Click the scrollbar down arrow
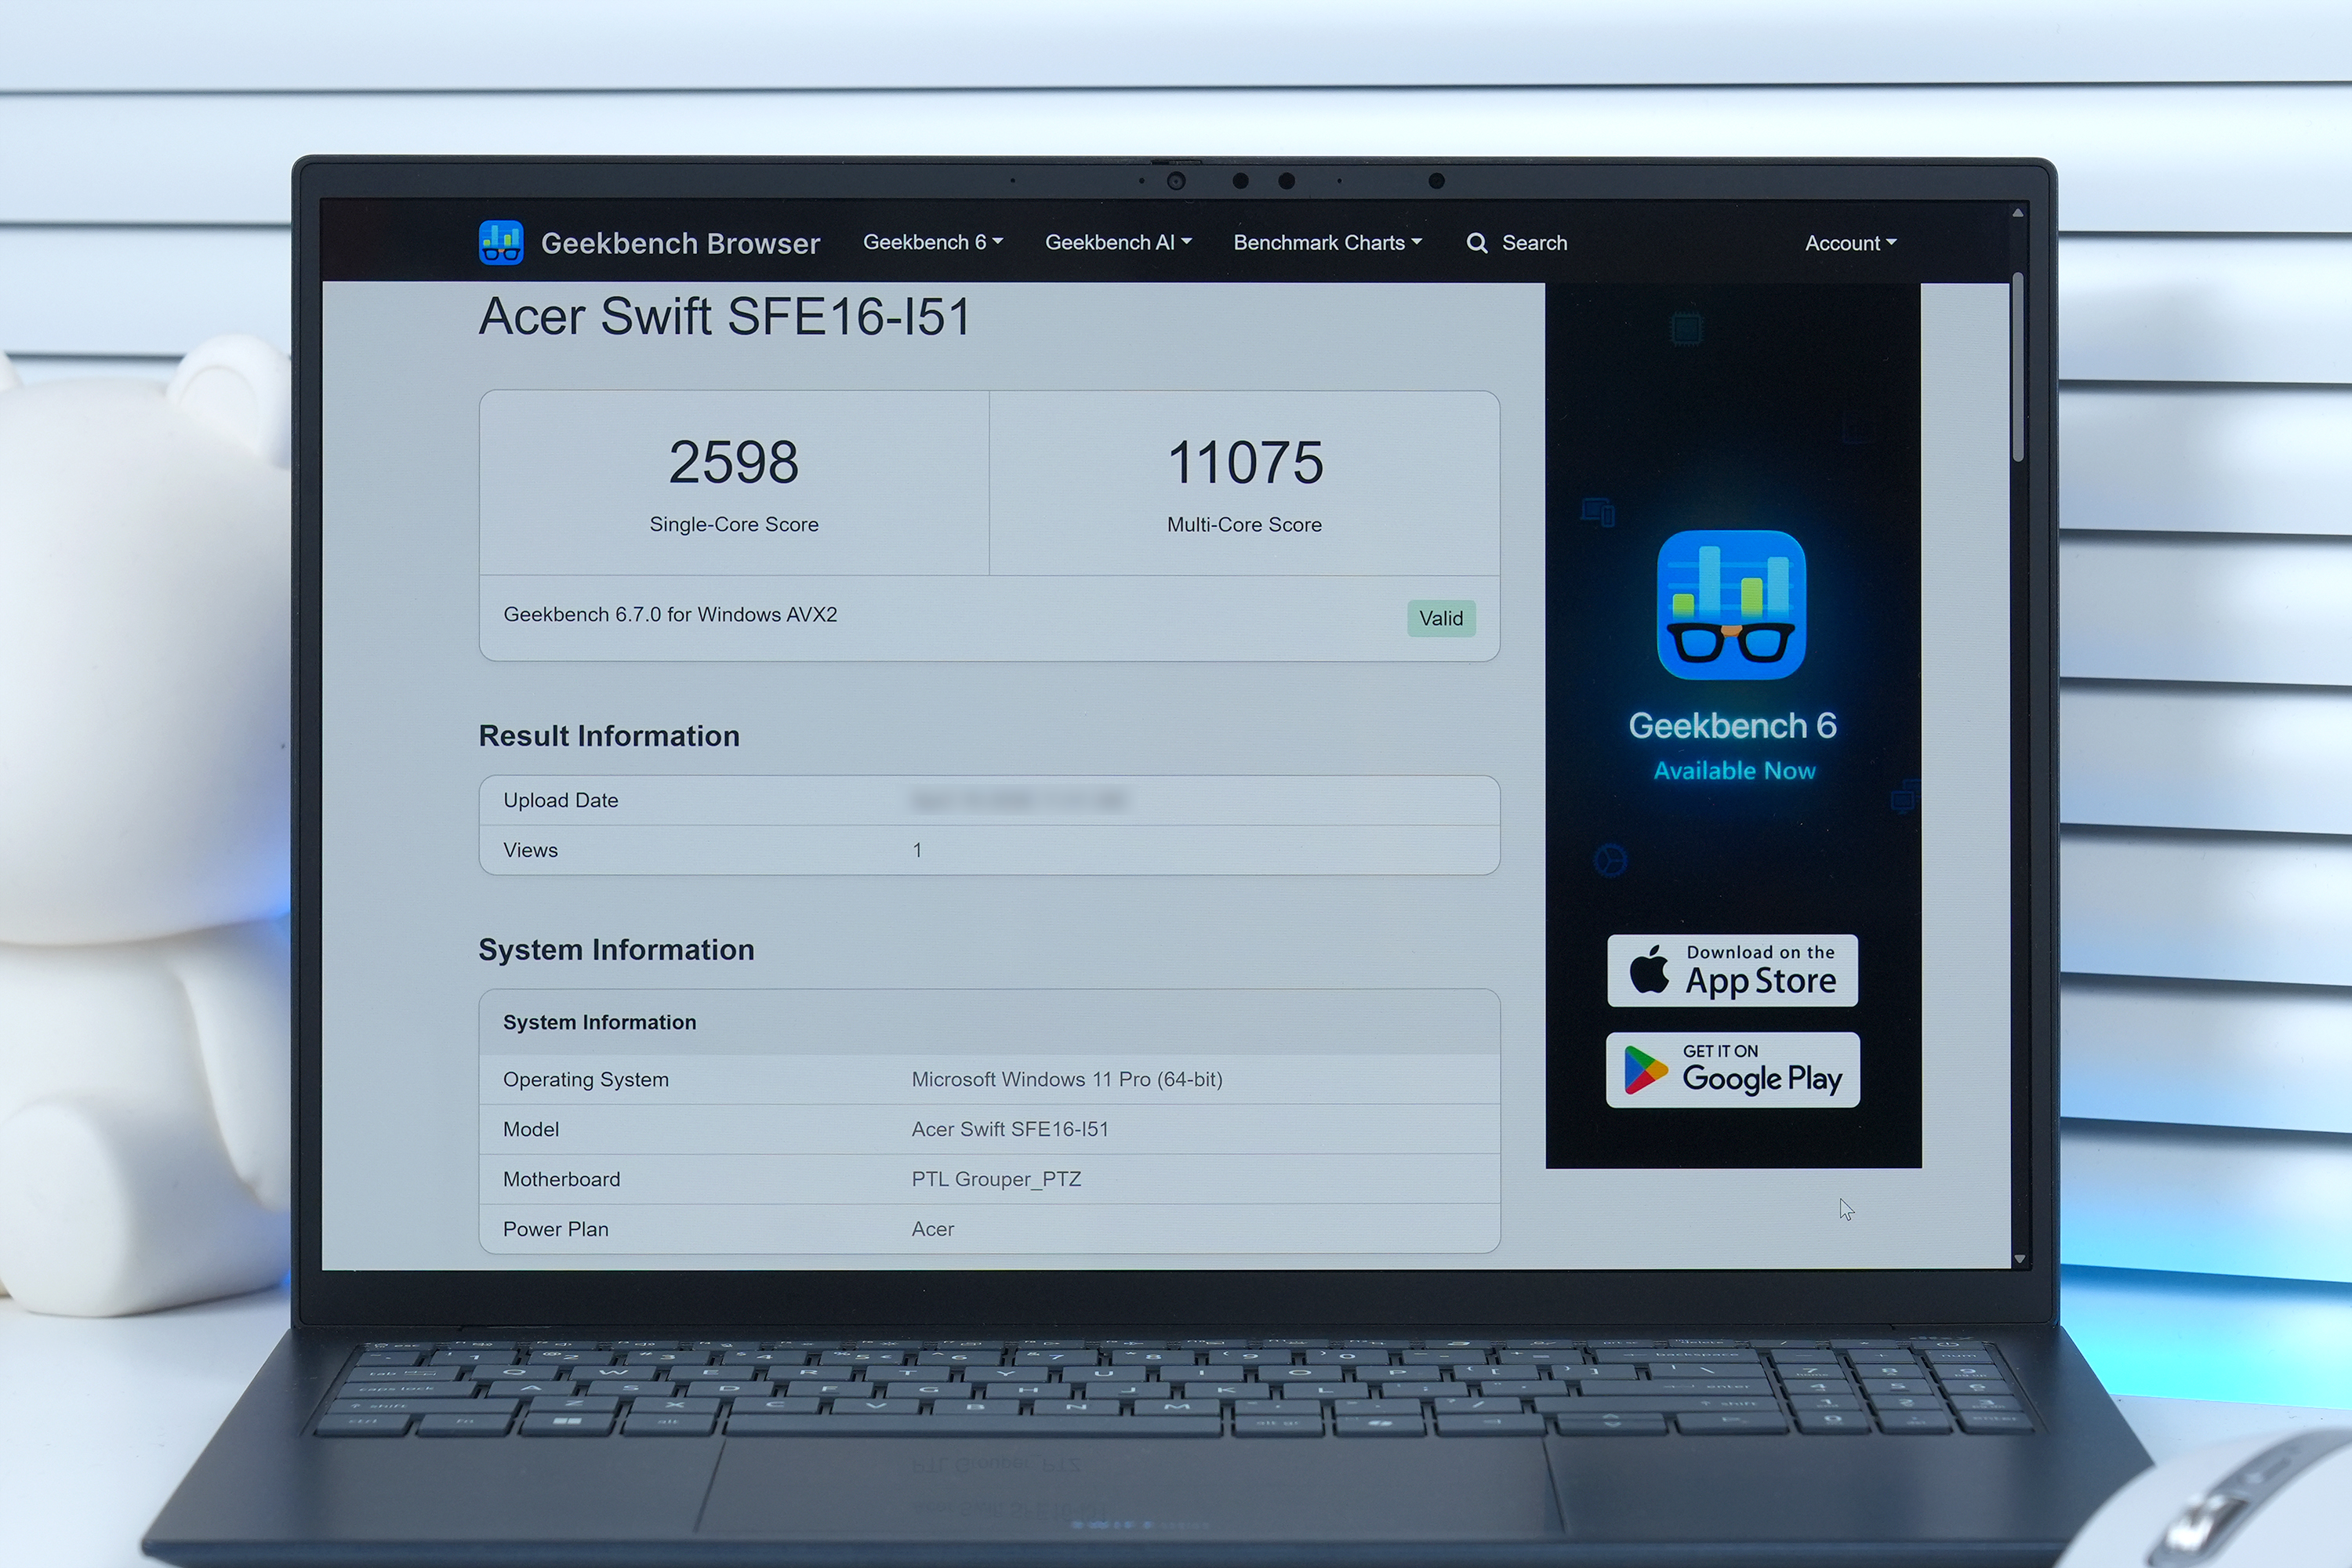The width and height of the screenshot is (2352, 1568). pyautogui.click(x=2019, y=1259)
